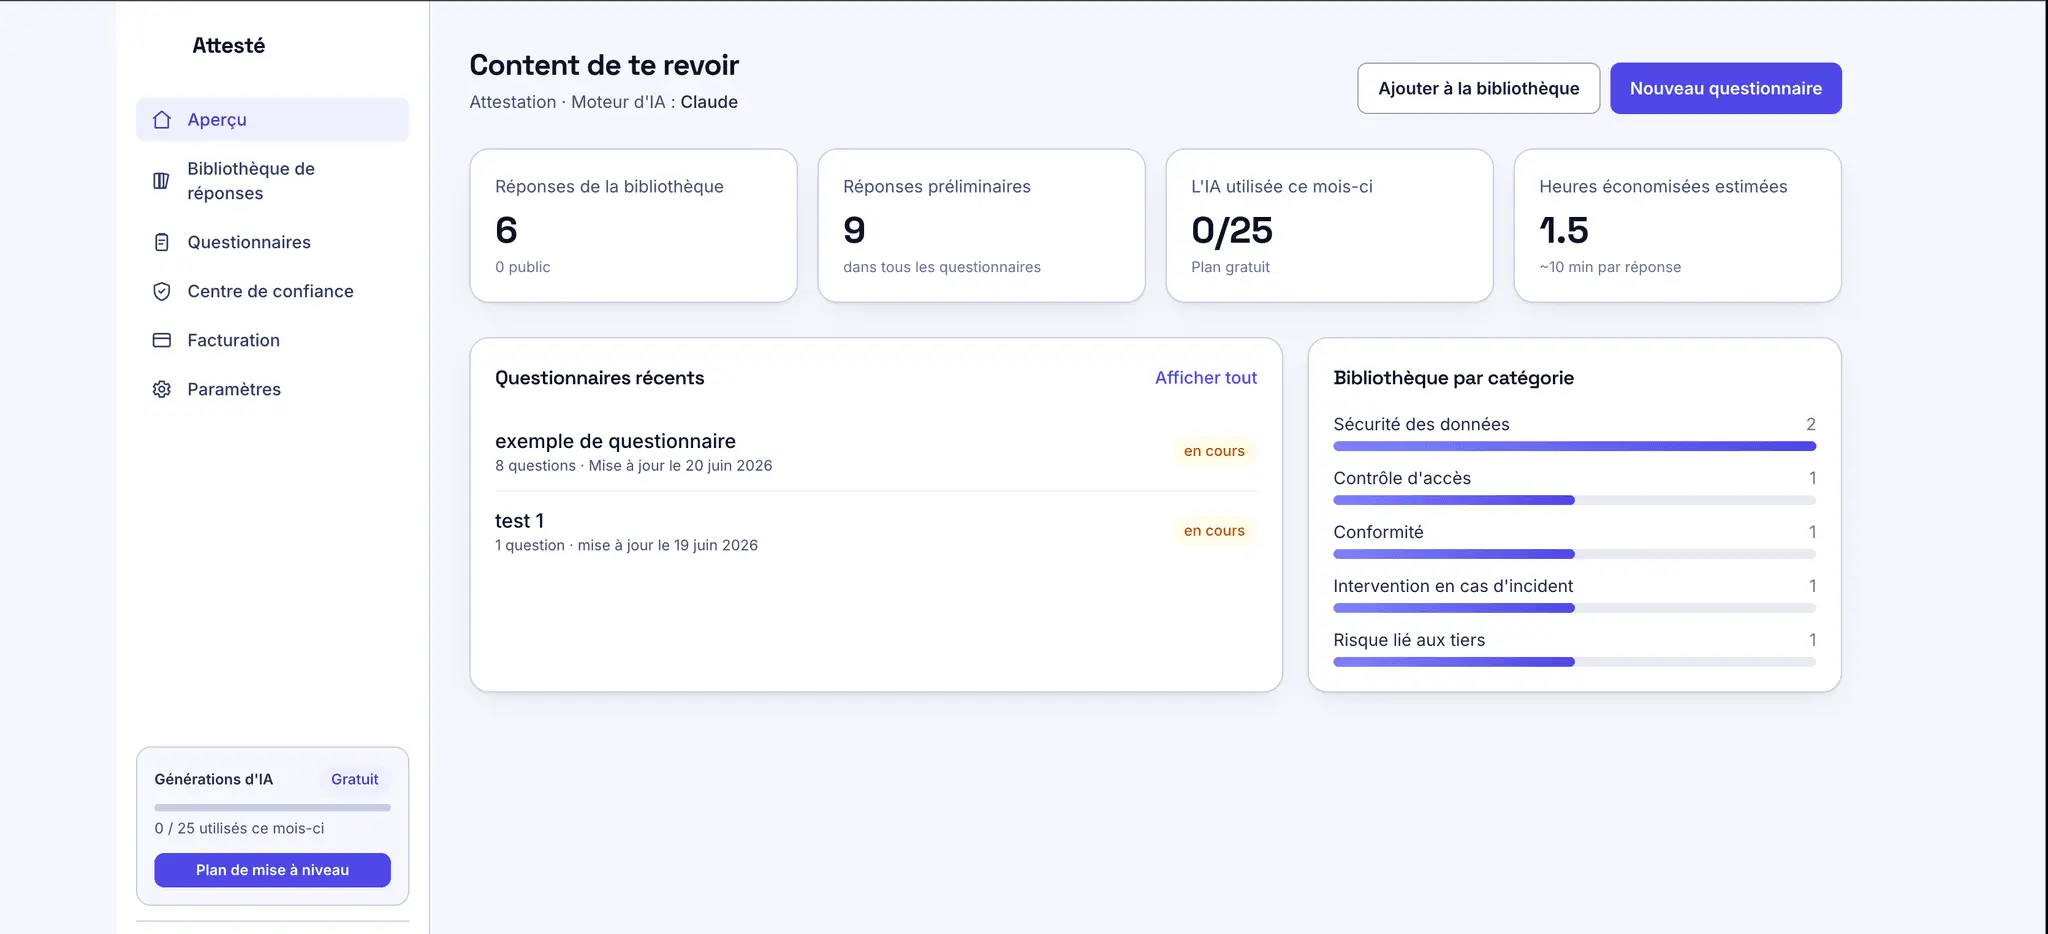Click Plan de mise à niveau button
Screen dimensions: 2048x934
[x=272, y=870]
